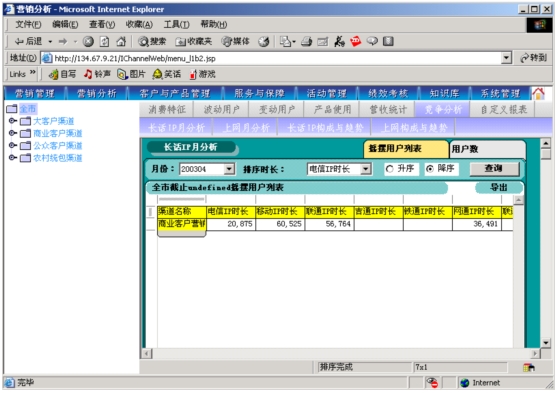Go to browser Home page icon

(x=121, y=42)
